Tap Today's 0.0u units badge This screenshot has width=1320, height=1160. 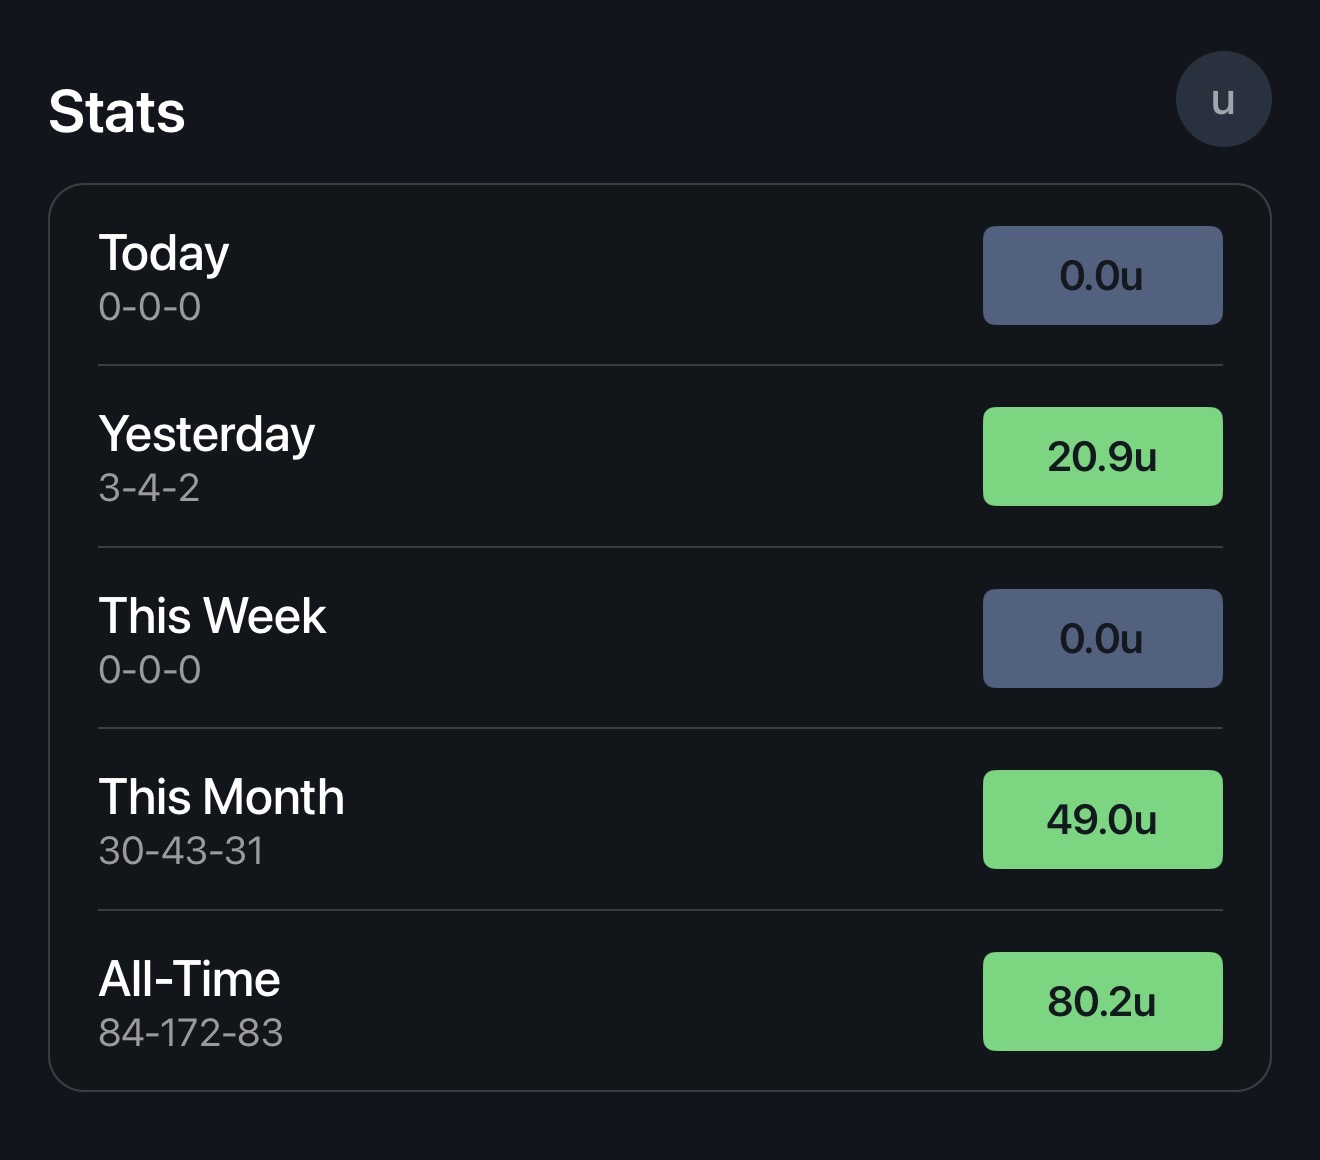(x=1102, y=276)
